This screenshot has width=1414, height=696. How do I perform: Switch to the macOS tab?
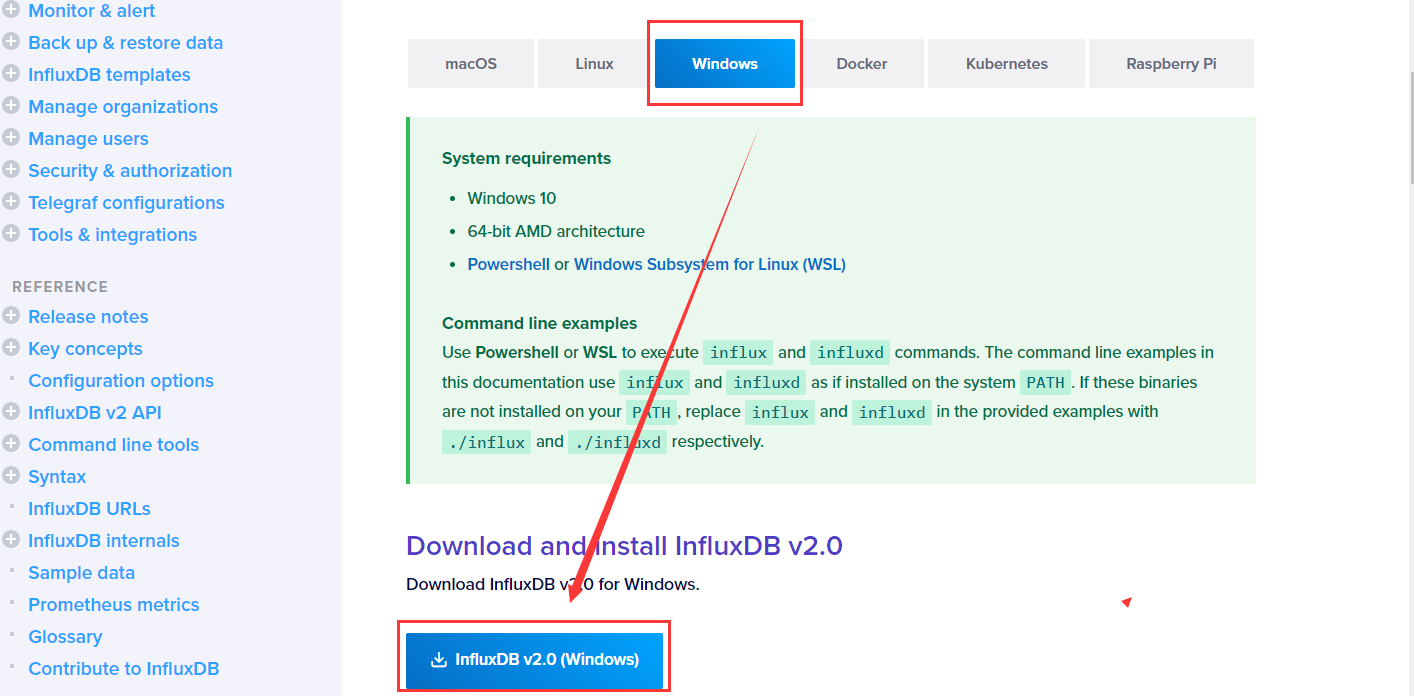(471, 64)
